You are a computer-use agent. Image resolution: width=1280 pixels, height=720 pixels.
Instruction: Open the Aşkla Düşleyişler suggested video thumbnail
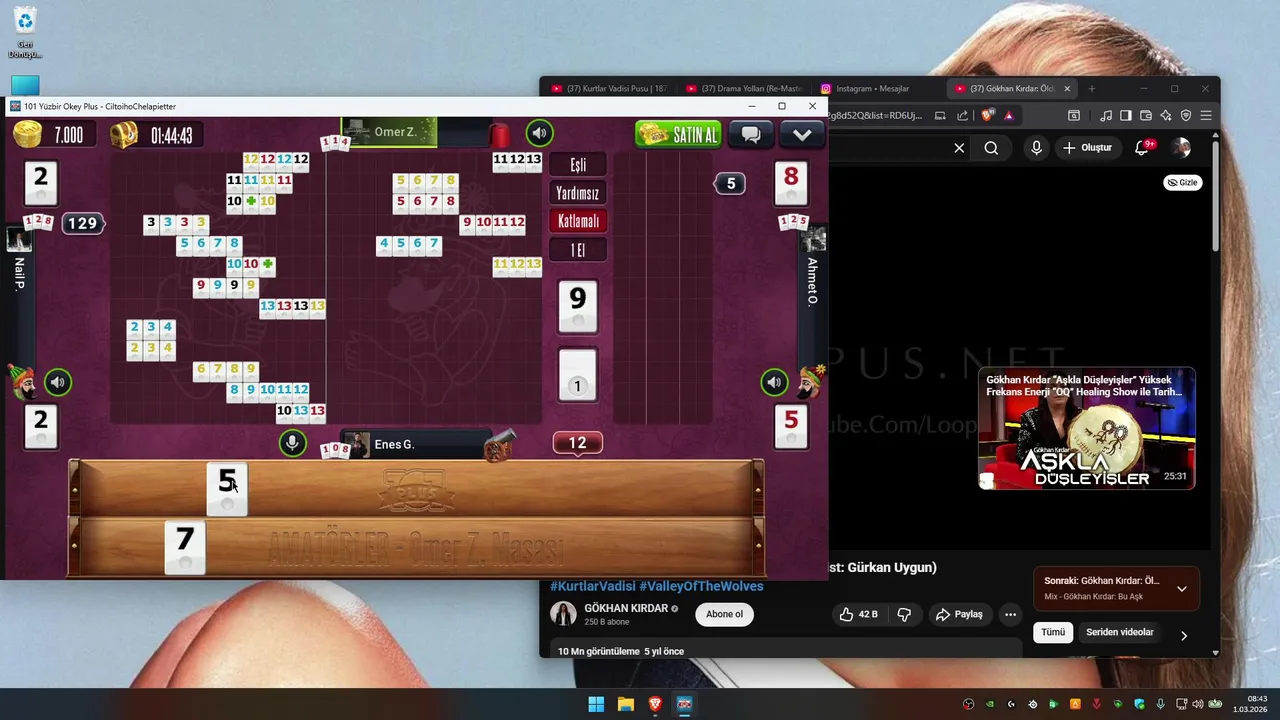(x=1087, y=428)
